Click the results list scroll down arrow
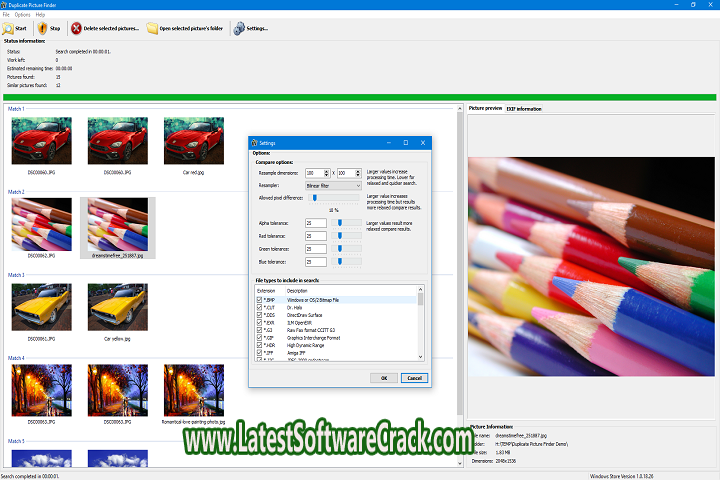 point(460,463)
